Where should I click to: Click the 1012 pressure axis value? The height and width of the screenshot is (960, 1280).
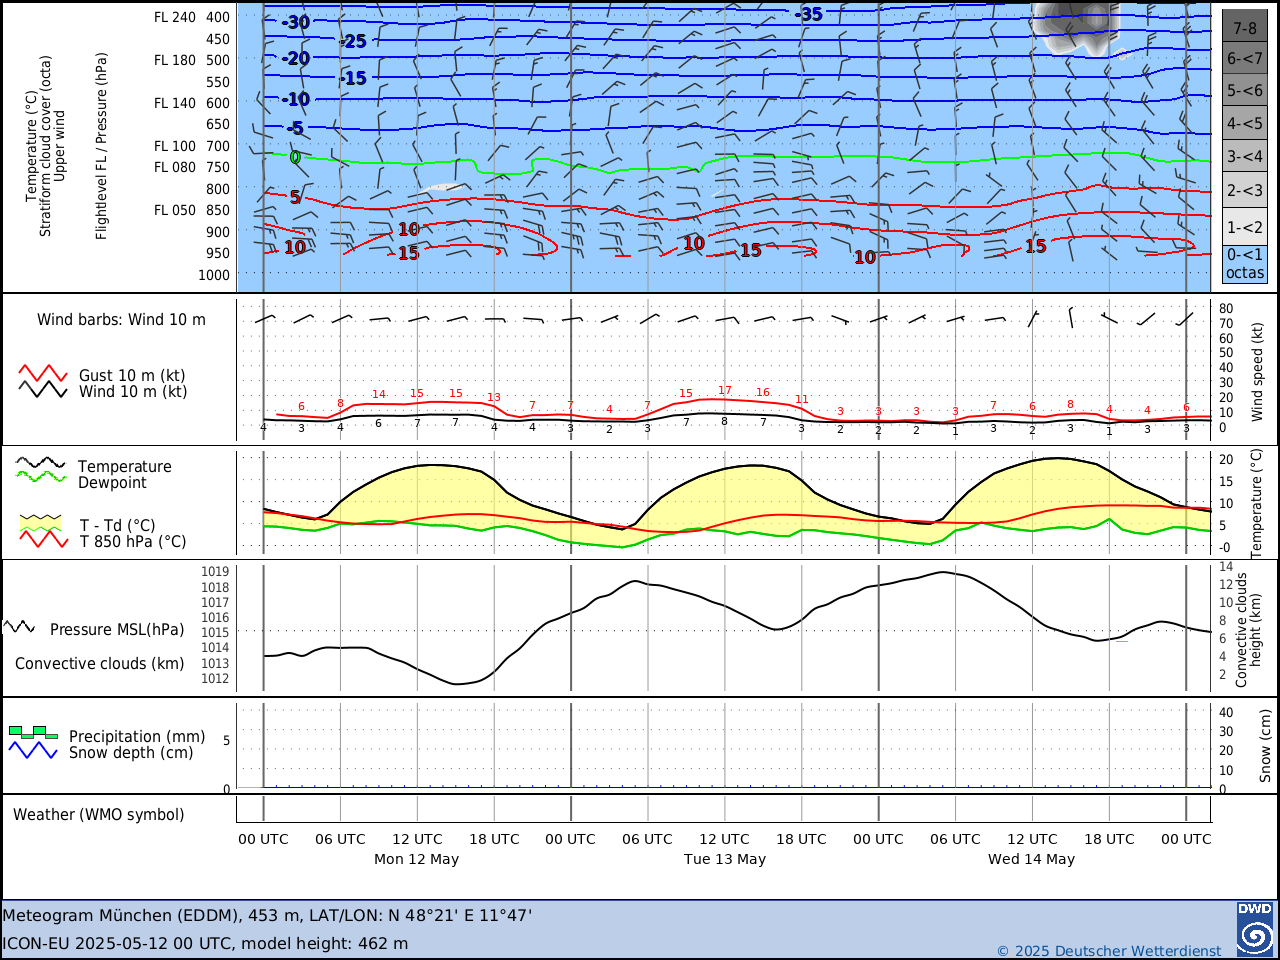[x=215, y=679]
